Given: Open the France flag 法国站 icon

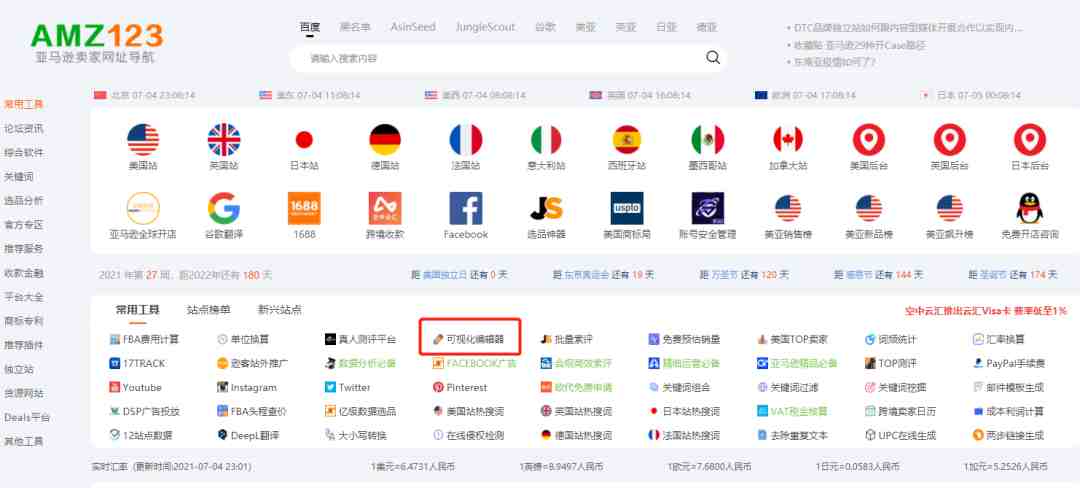Looking at the screenshot, I should point(466,140).
